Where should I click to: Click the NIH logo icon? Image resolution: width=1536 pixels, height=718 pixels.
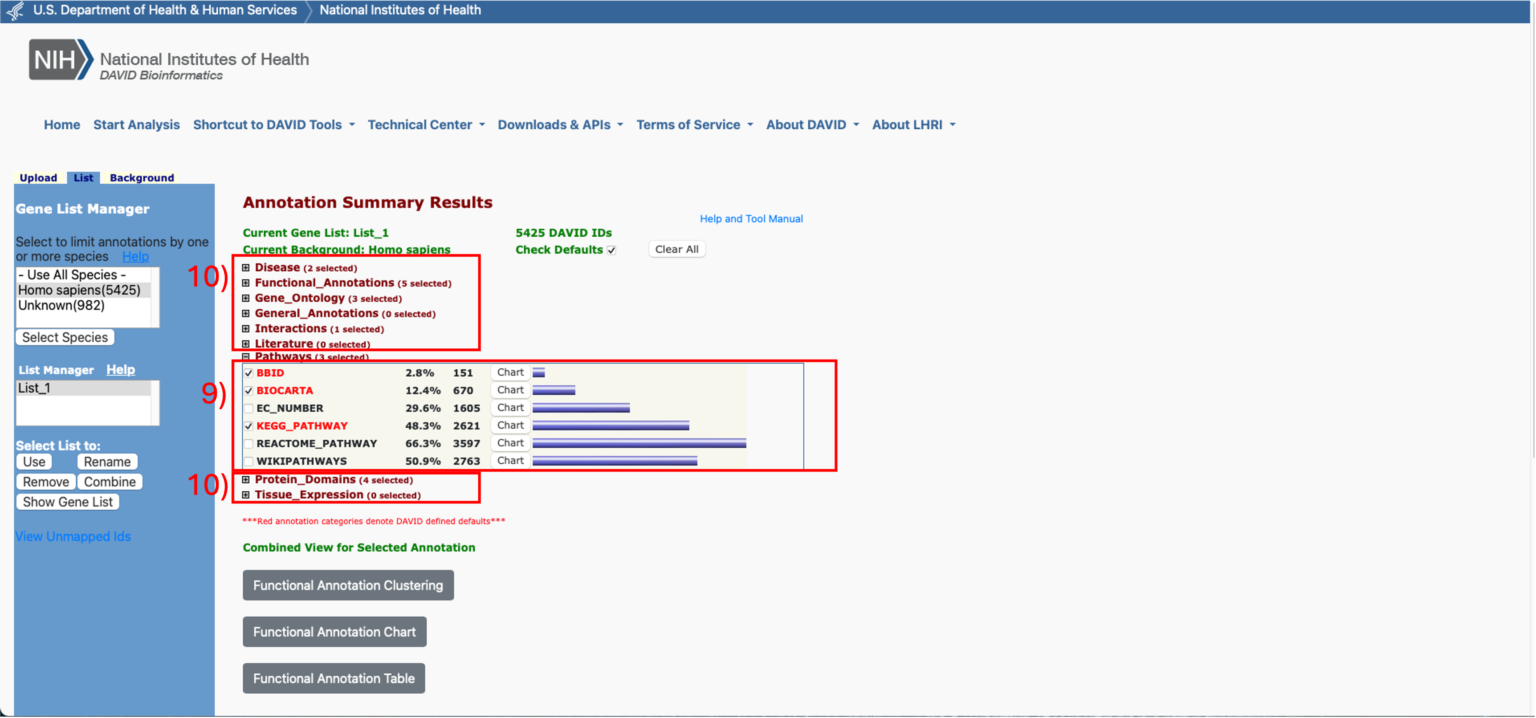pos(60,60)
